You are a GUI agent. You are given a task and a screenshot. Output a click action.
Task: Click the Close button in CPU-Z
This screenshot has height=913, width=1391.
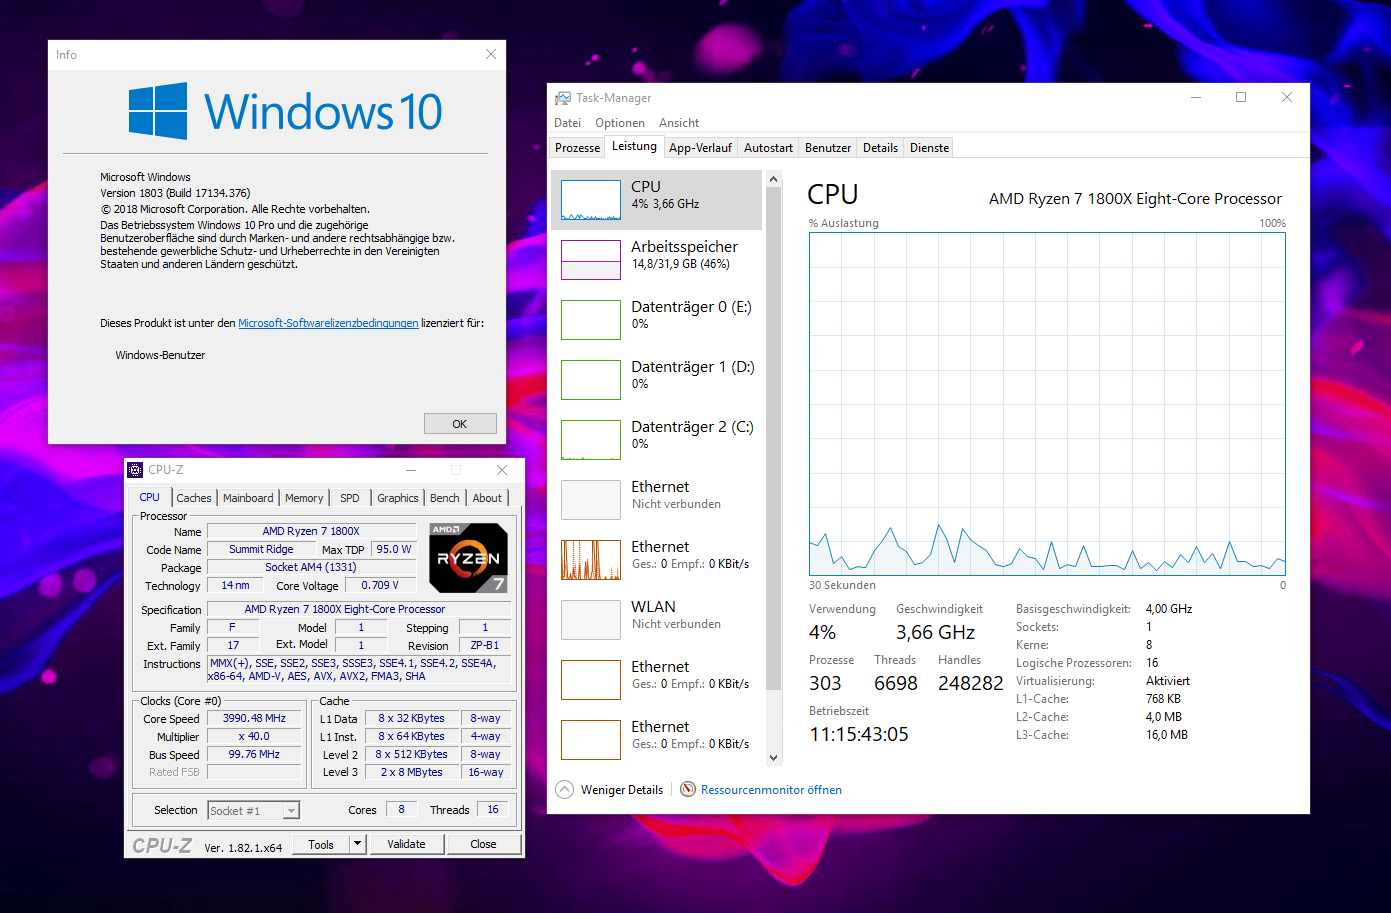(x=483, y=844)
